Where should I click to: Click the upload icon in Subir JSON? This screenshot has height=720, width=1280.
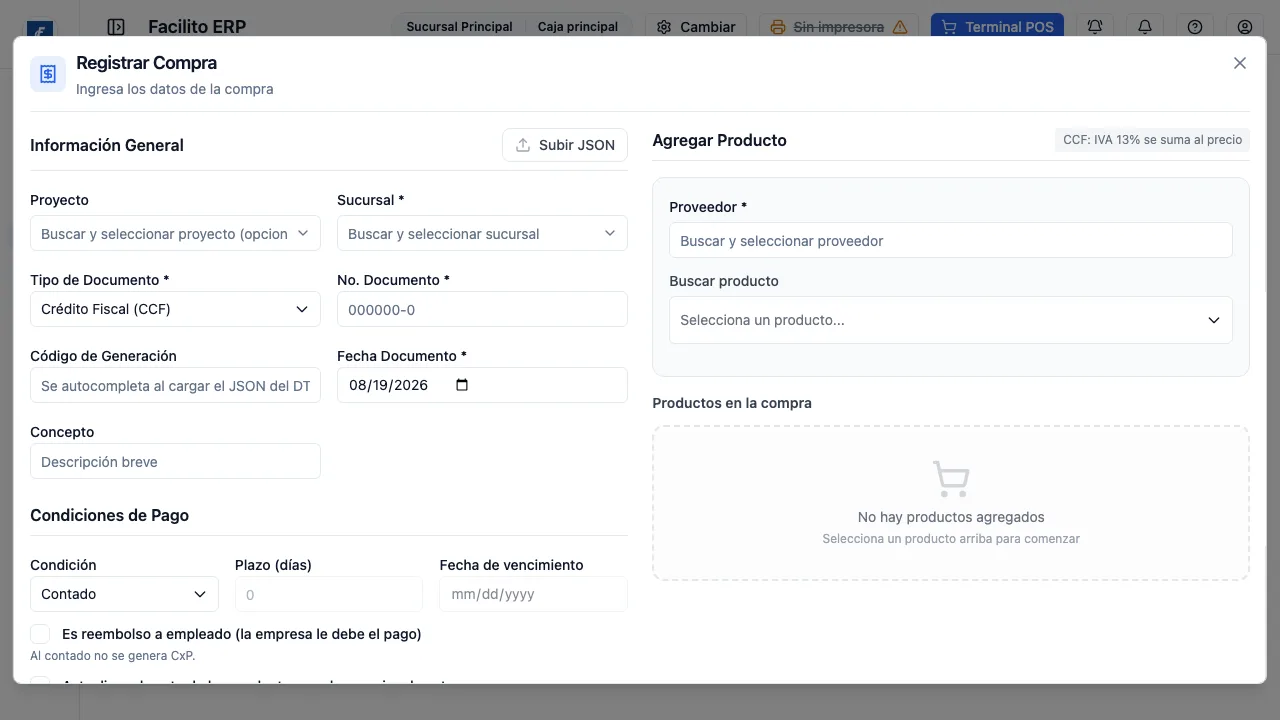523,145
